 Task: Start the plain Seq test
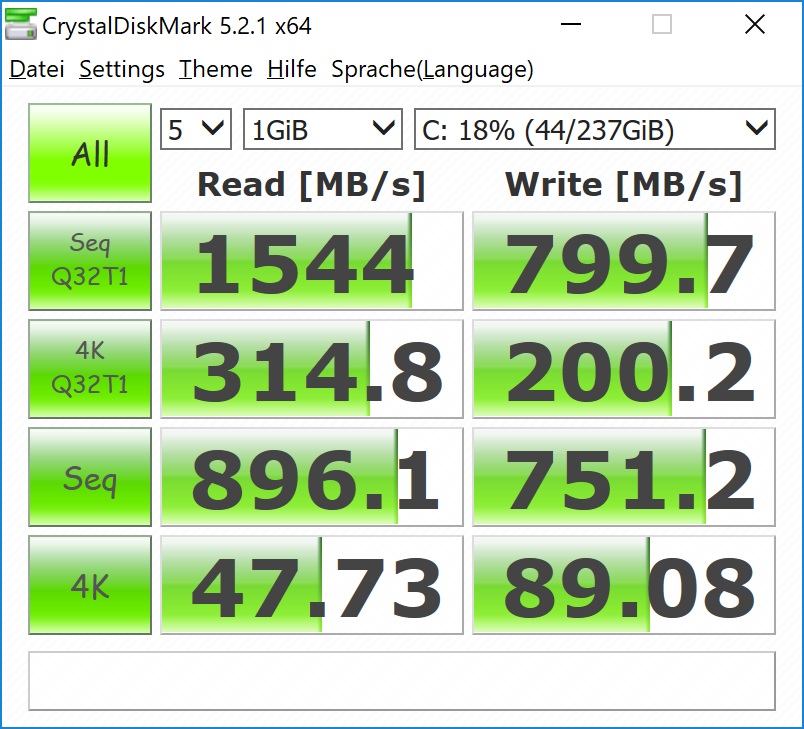(90, 477)
